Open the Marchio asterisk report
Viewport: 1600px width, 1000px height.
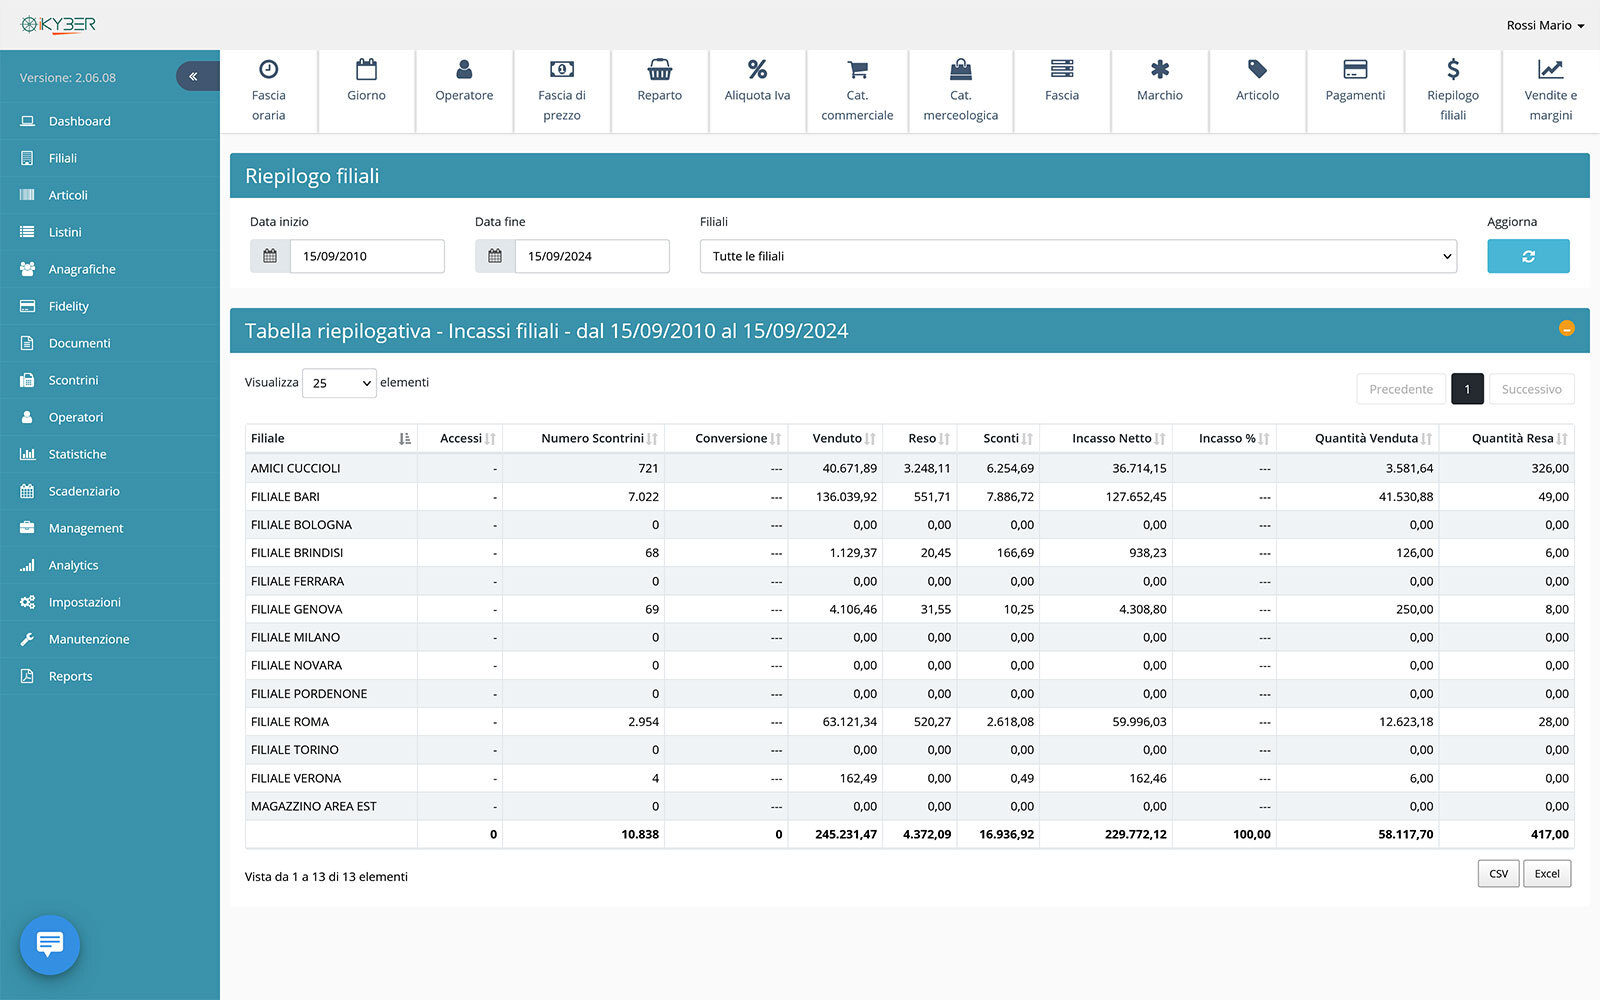tap(1160, 91)
